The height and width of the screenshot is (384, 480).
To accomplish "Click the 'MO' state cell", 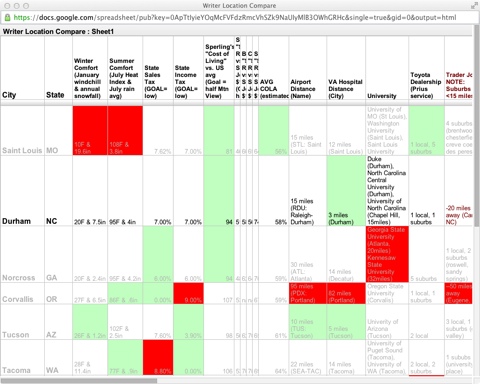I will 59,131.
